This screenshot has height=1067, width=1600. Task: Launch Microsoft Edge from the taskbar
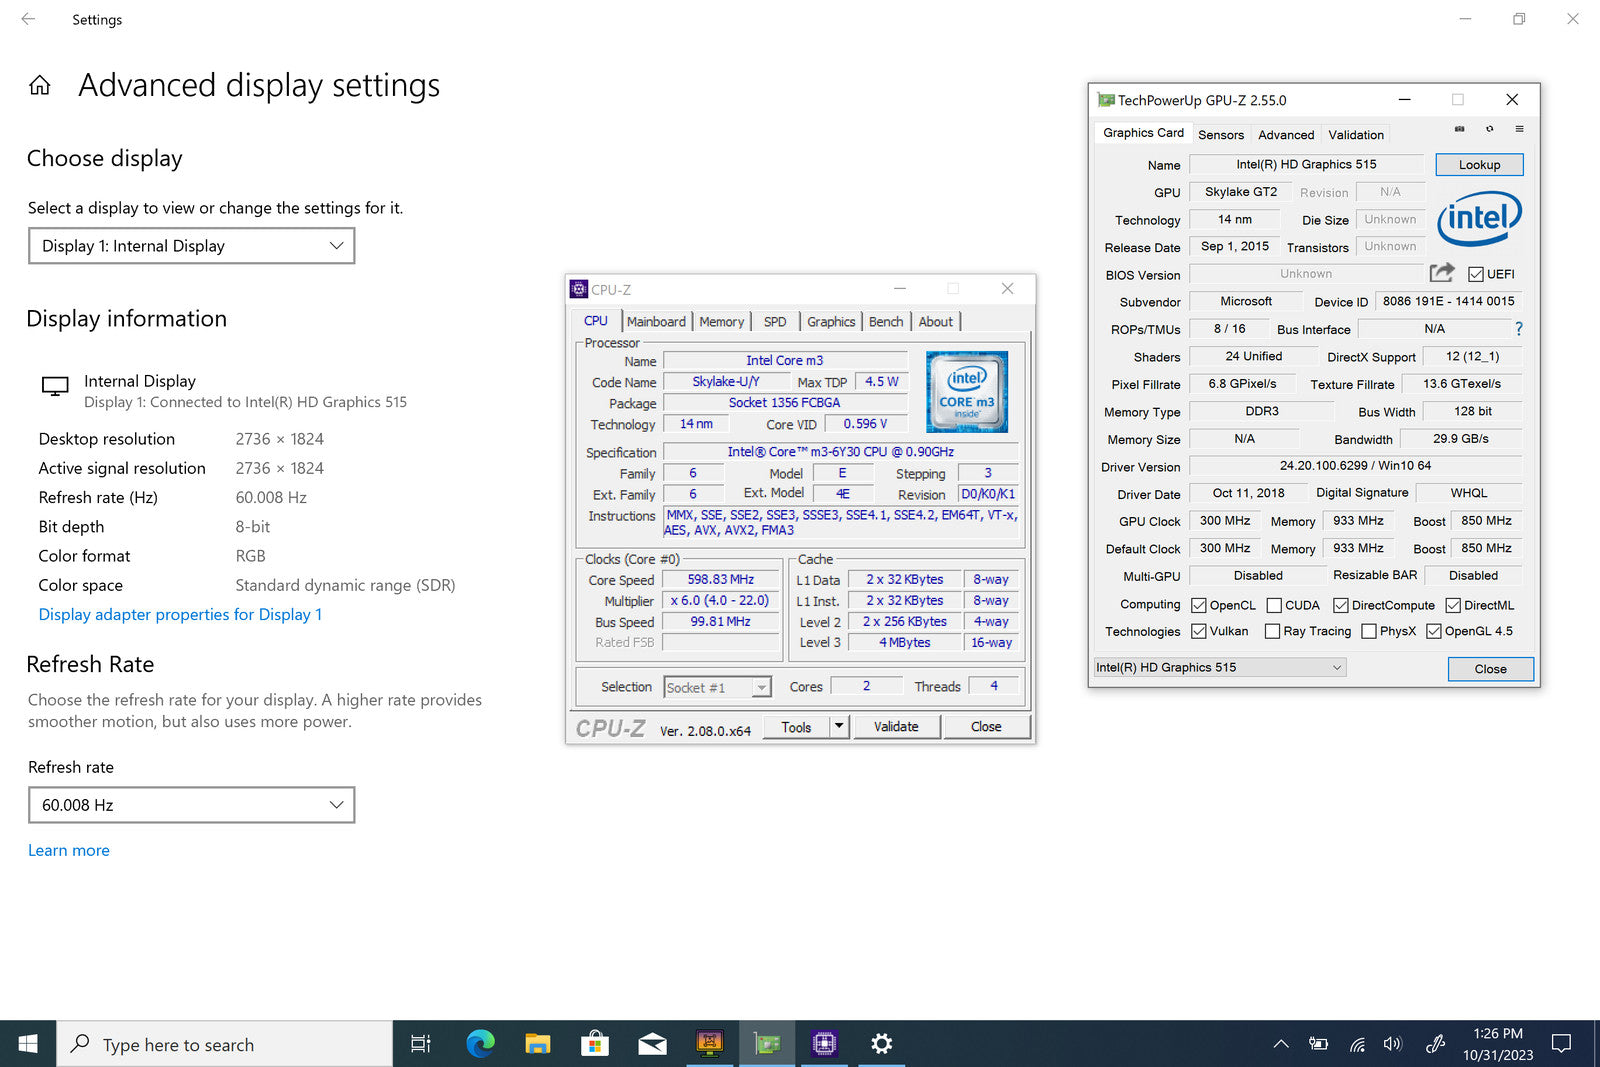pos(480,1044)
